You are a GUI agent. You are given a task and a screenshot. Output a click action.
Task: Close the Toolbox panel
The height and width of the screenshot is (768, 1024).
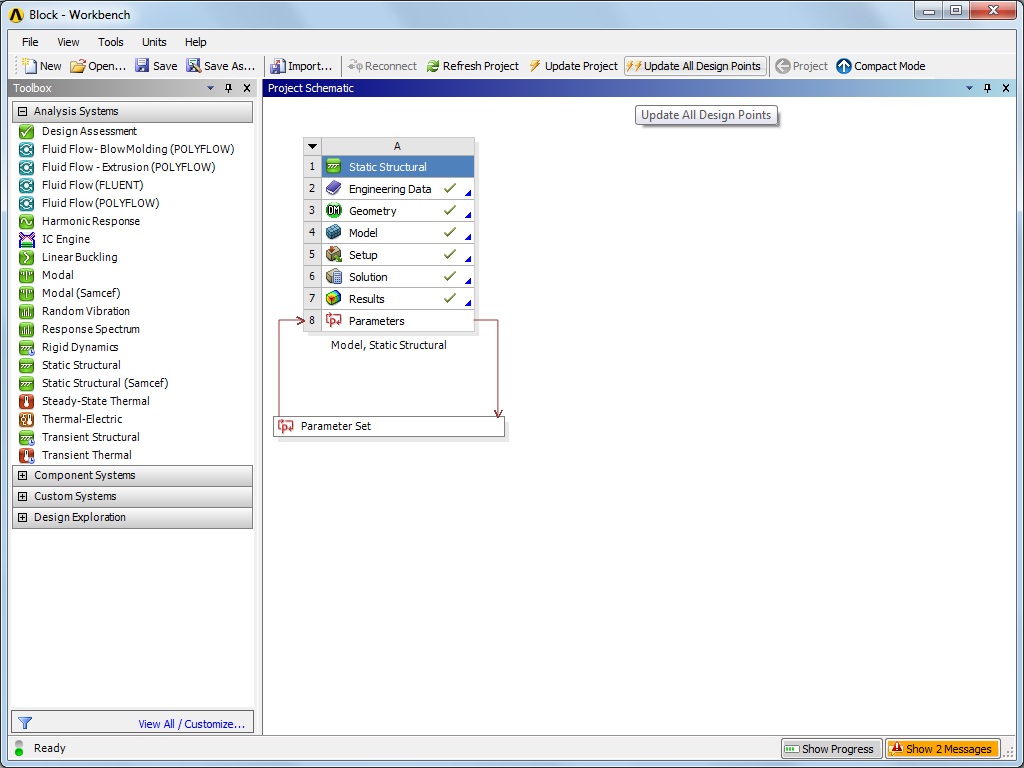[x=247, y=88]
